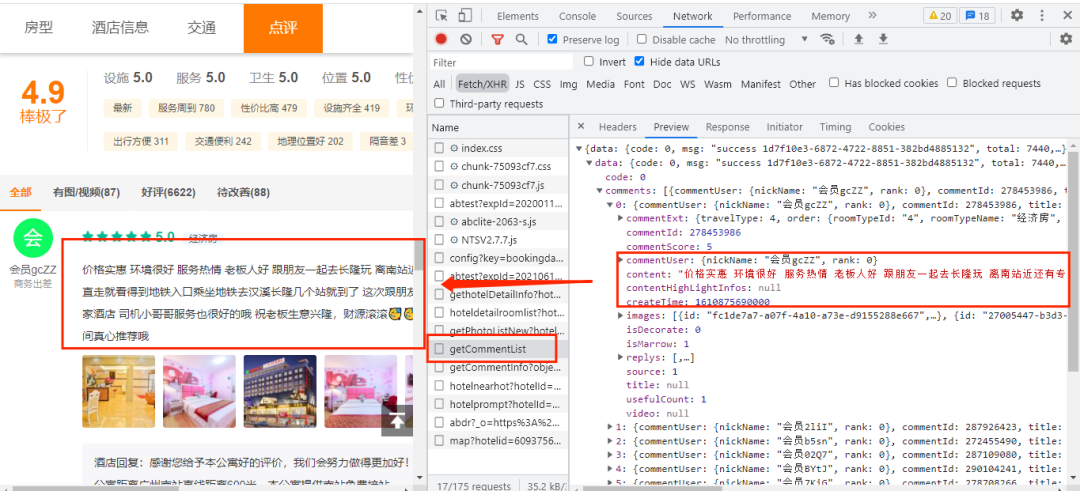Toggle Preserve log checkbox
Image resolution: width=1080 pixels, height=491 pixels.
(x=552, y=39)
